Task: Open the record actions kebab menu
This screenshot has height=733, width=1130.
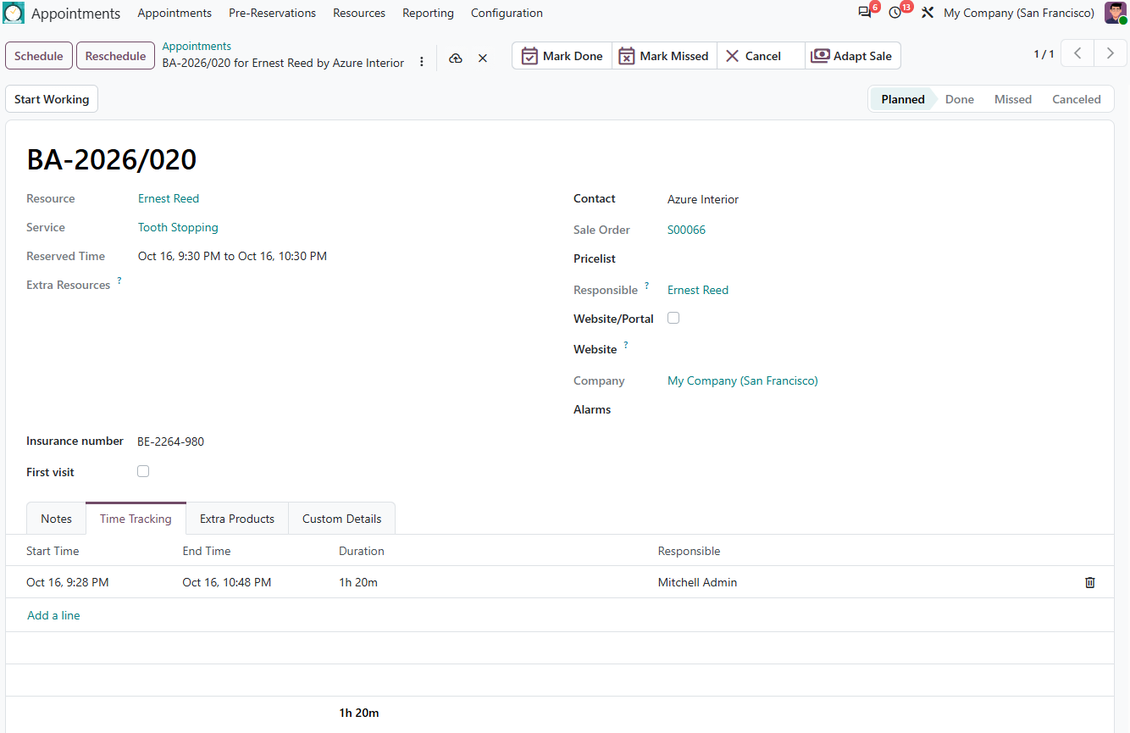Action: (422, 62)
